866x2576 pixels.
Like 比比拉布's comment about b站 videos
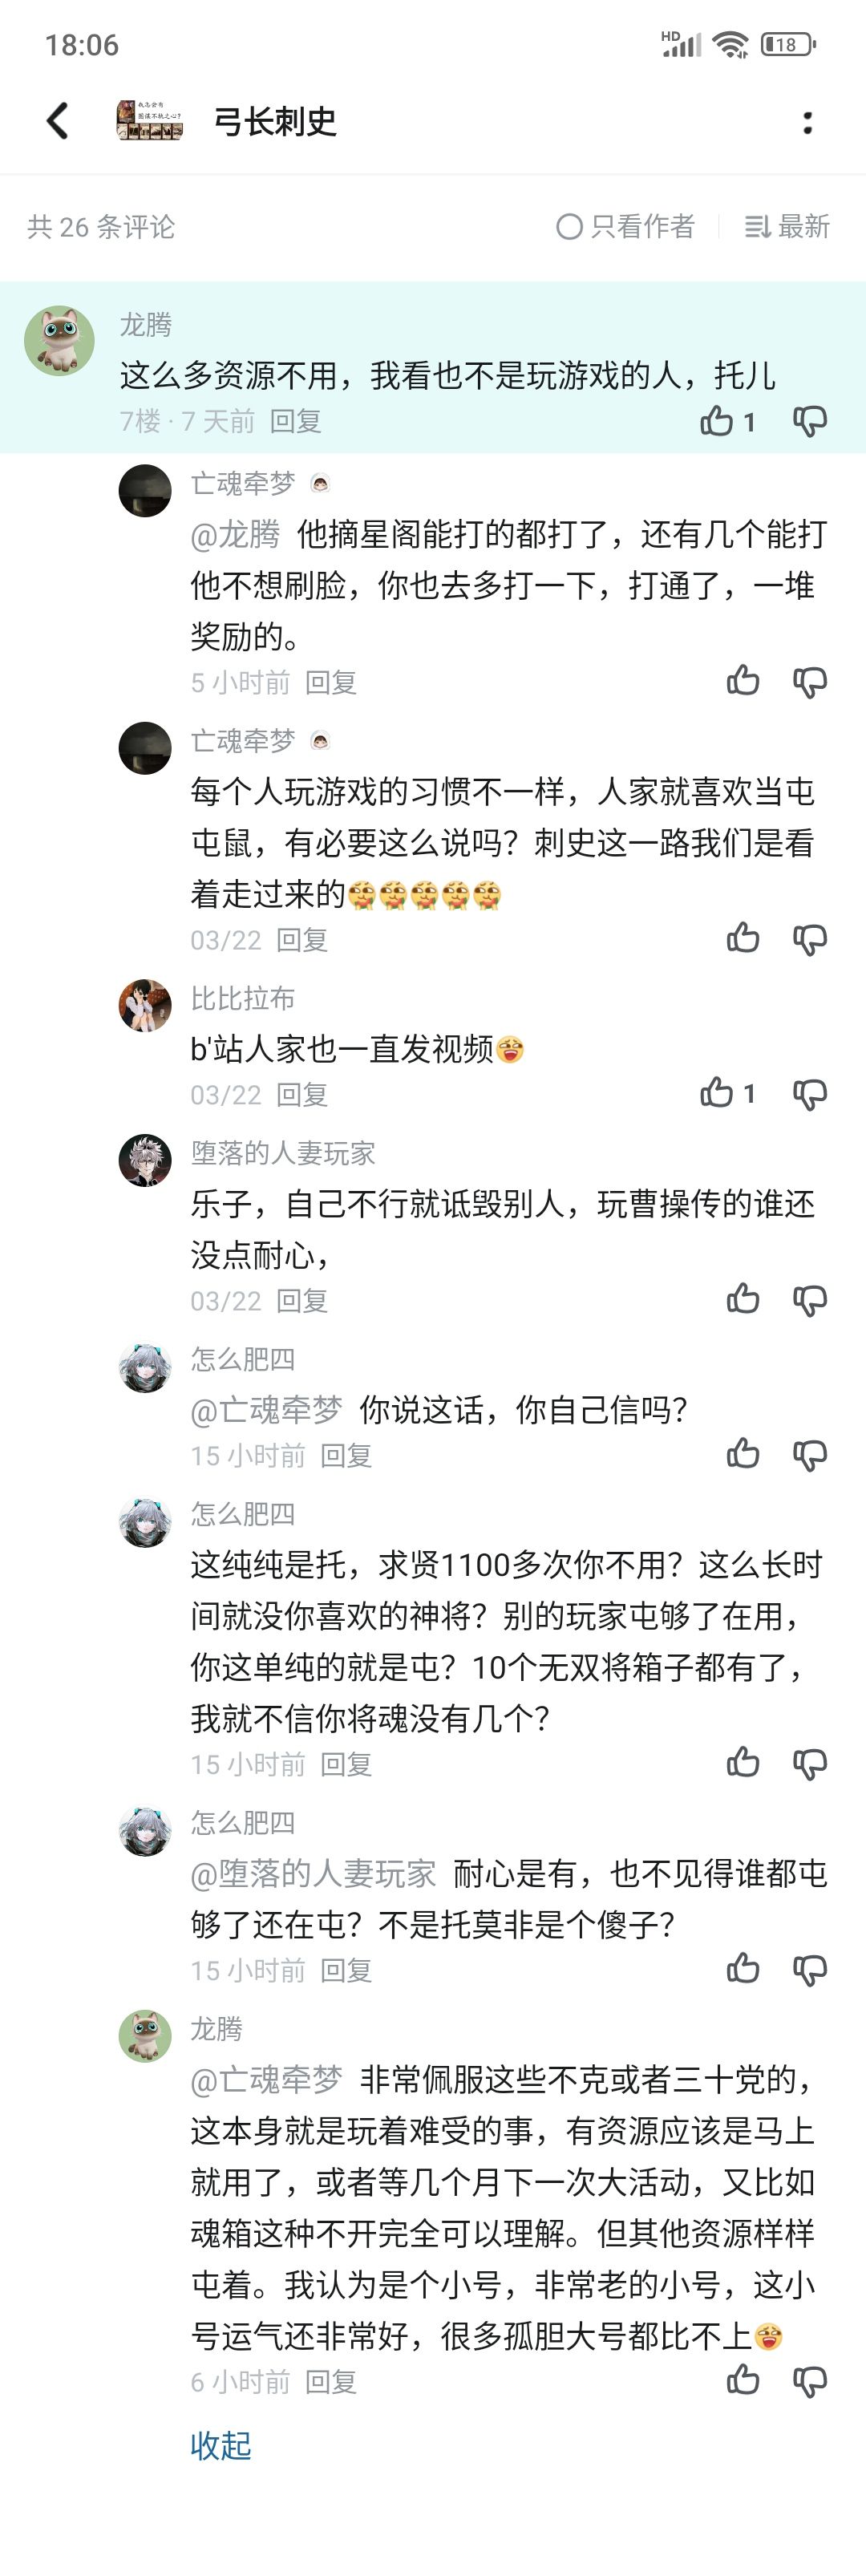click(717, 1093)
